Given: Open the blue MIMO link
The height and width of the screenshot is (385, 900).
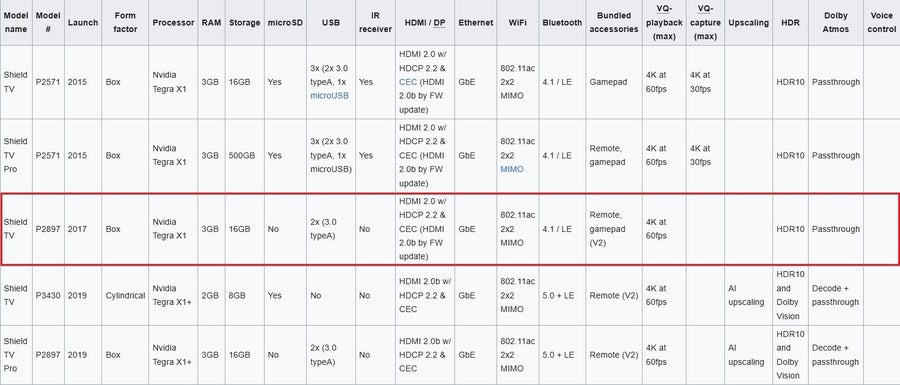Looking at the screenshot, I should [512, 169].
